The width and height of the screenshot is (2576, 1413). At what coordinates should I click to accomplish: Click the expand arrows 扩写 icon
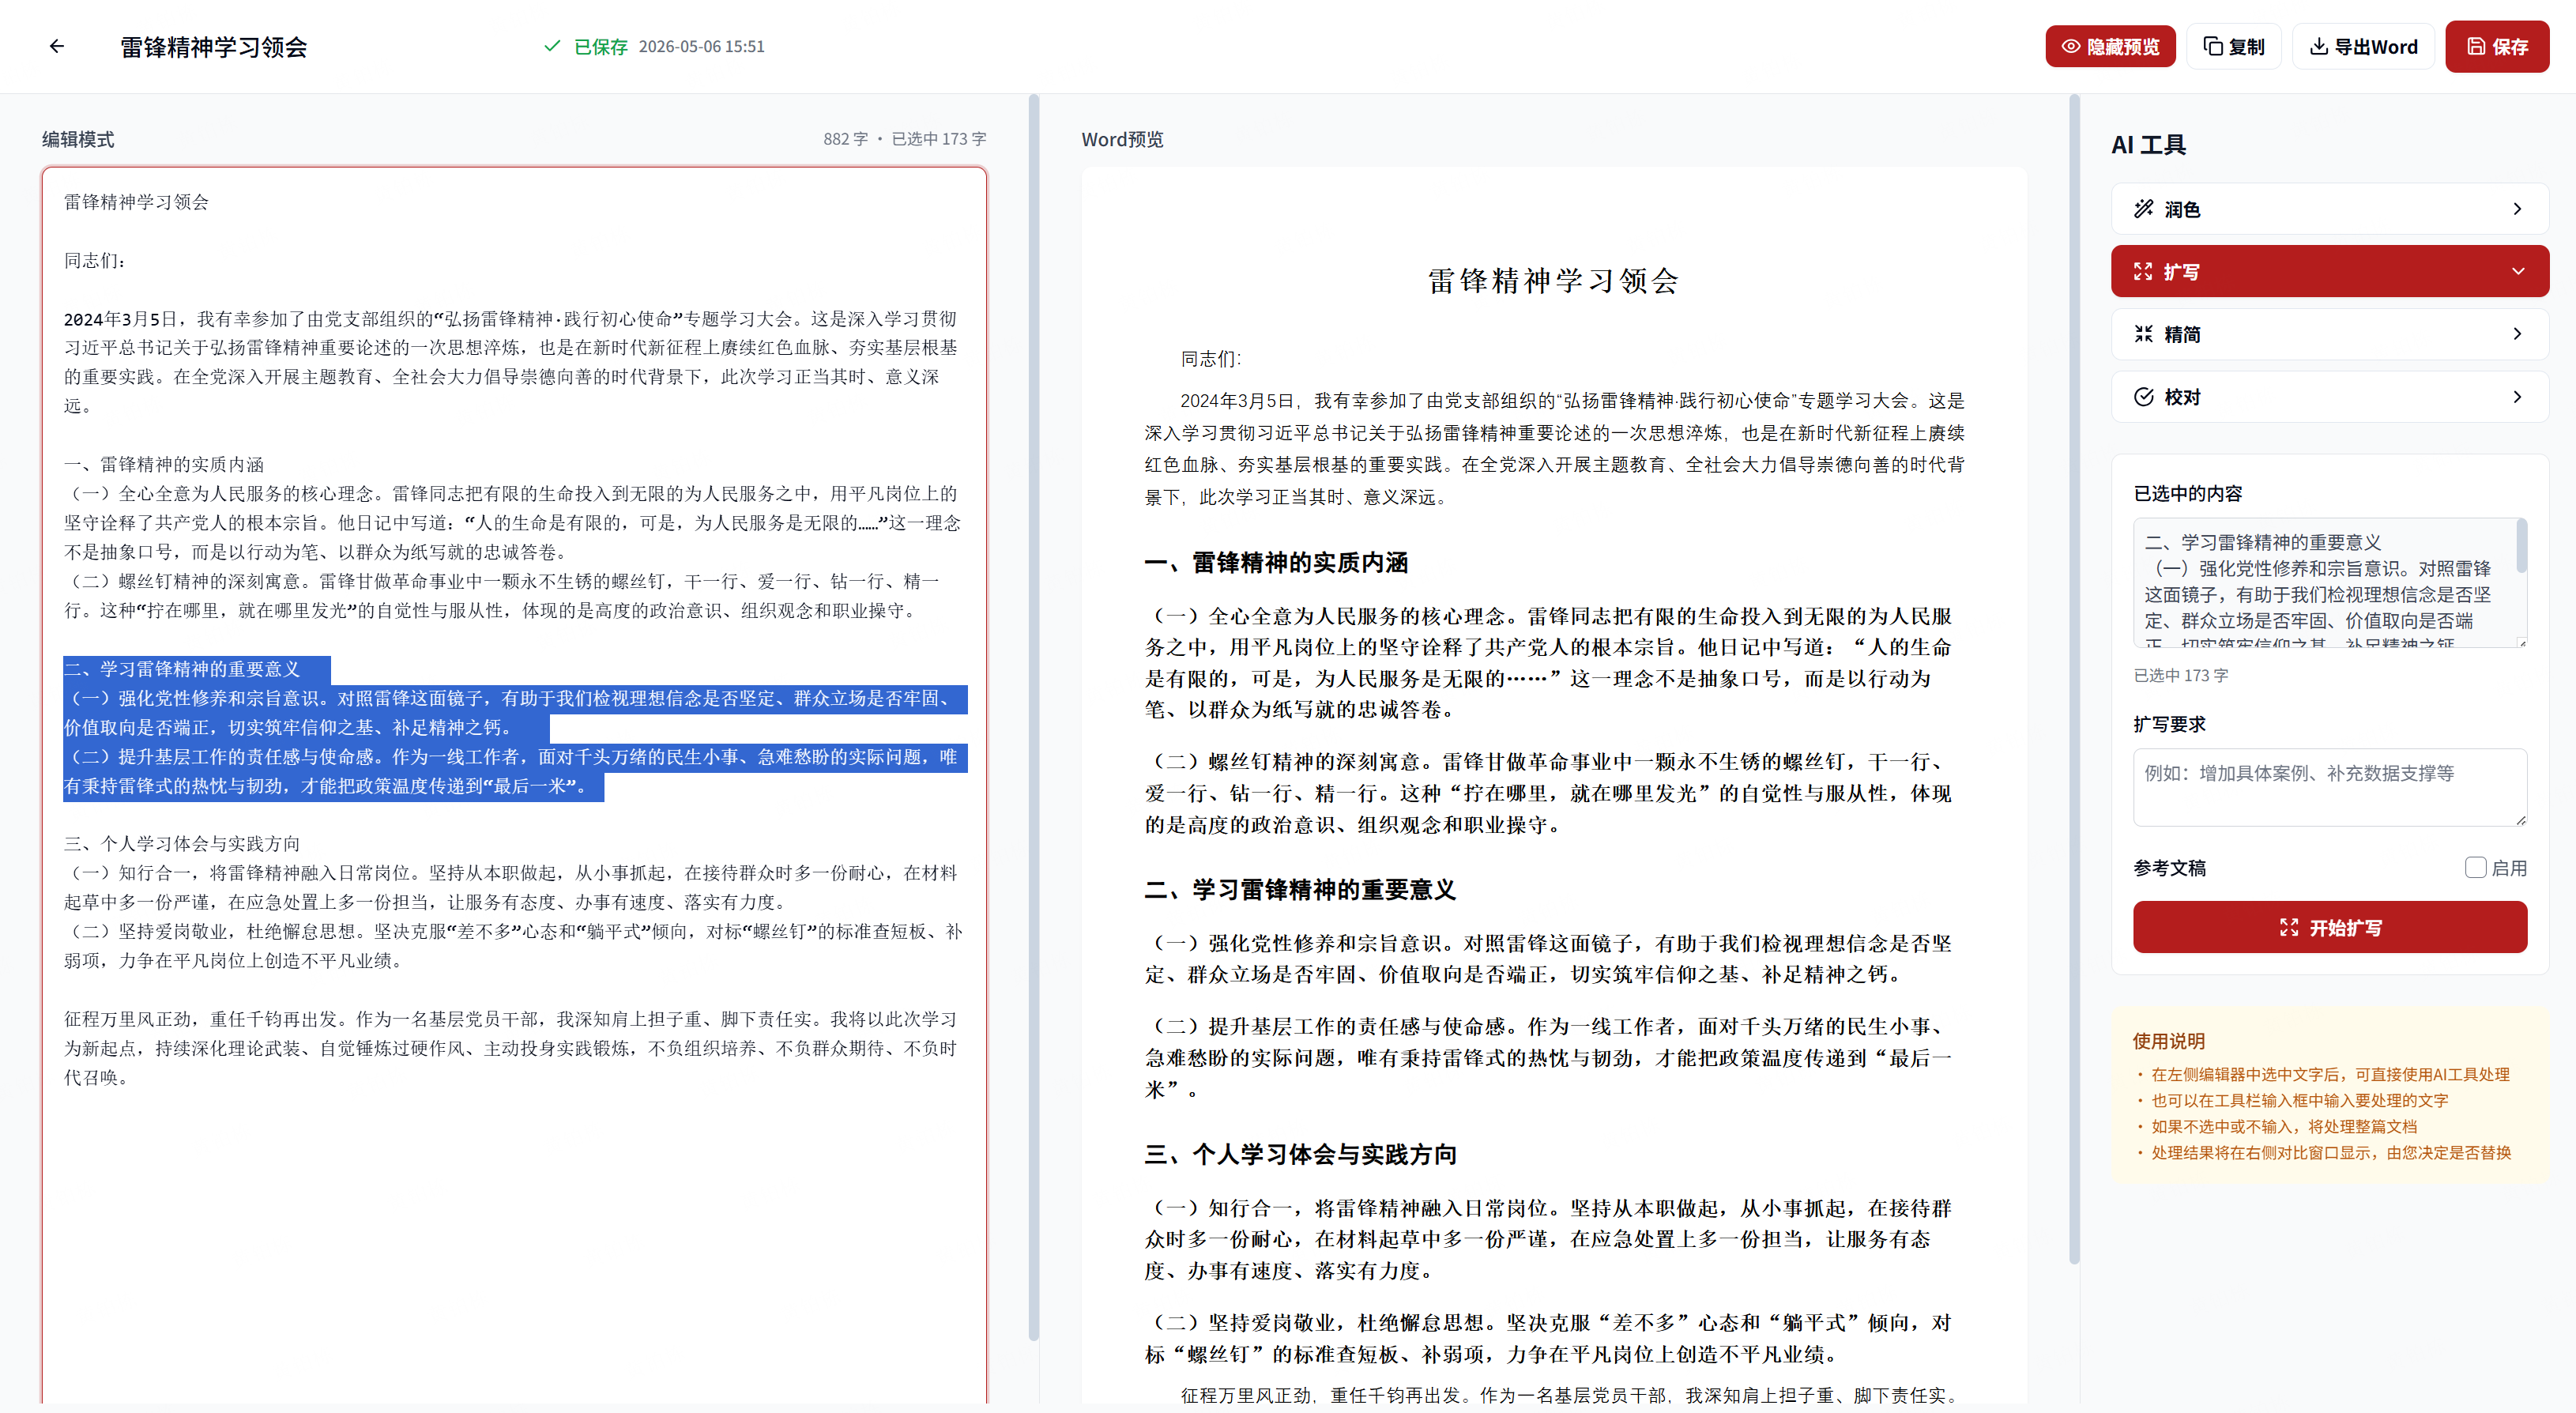tap(2143, 272)
